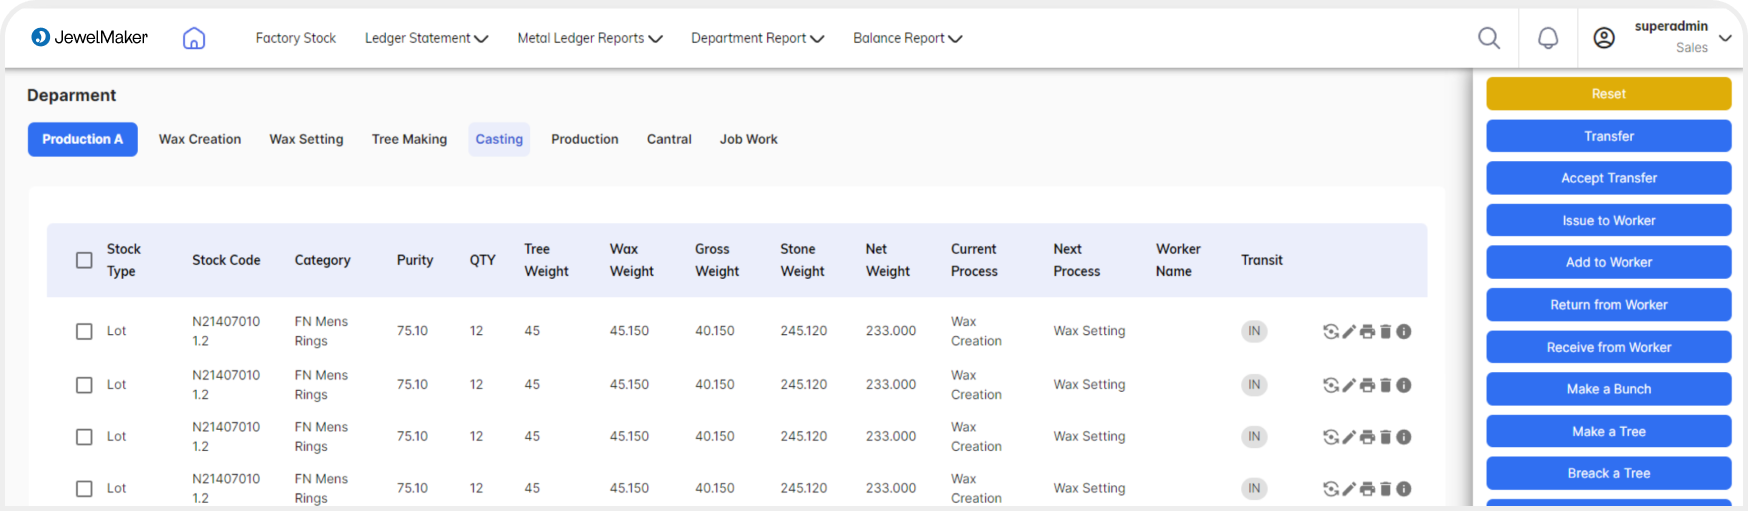Open the Tree Making tab

(410, 139)
